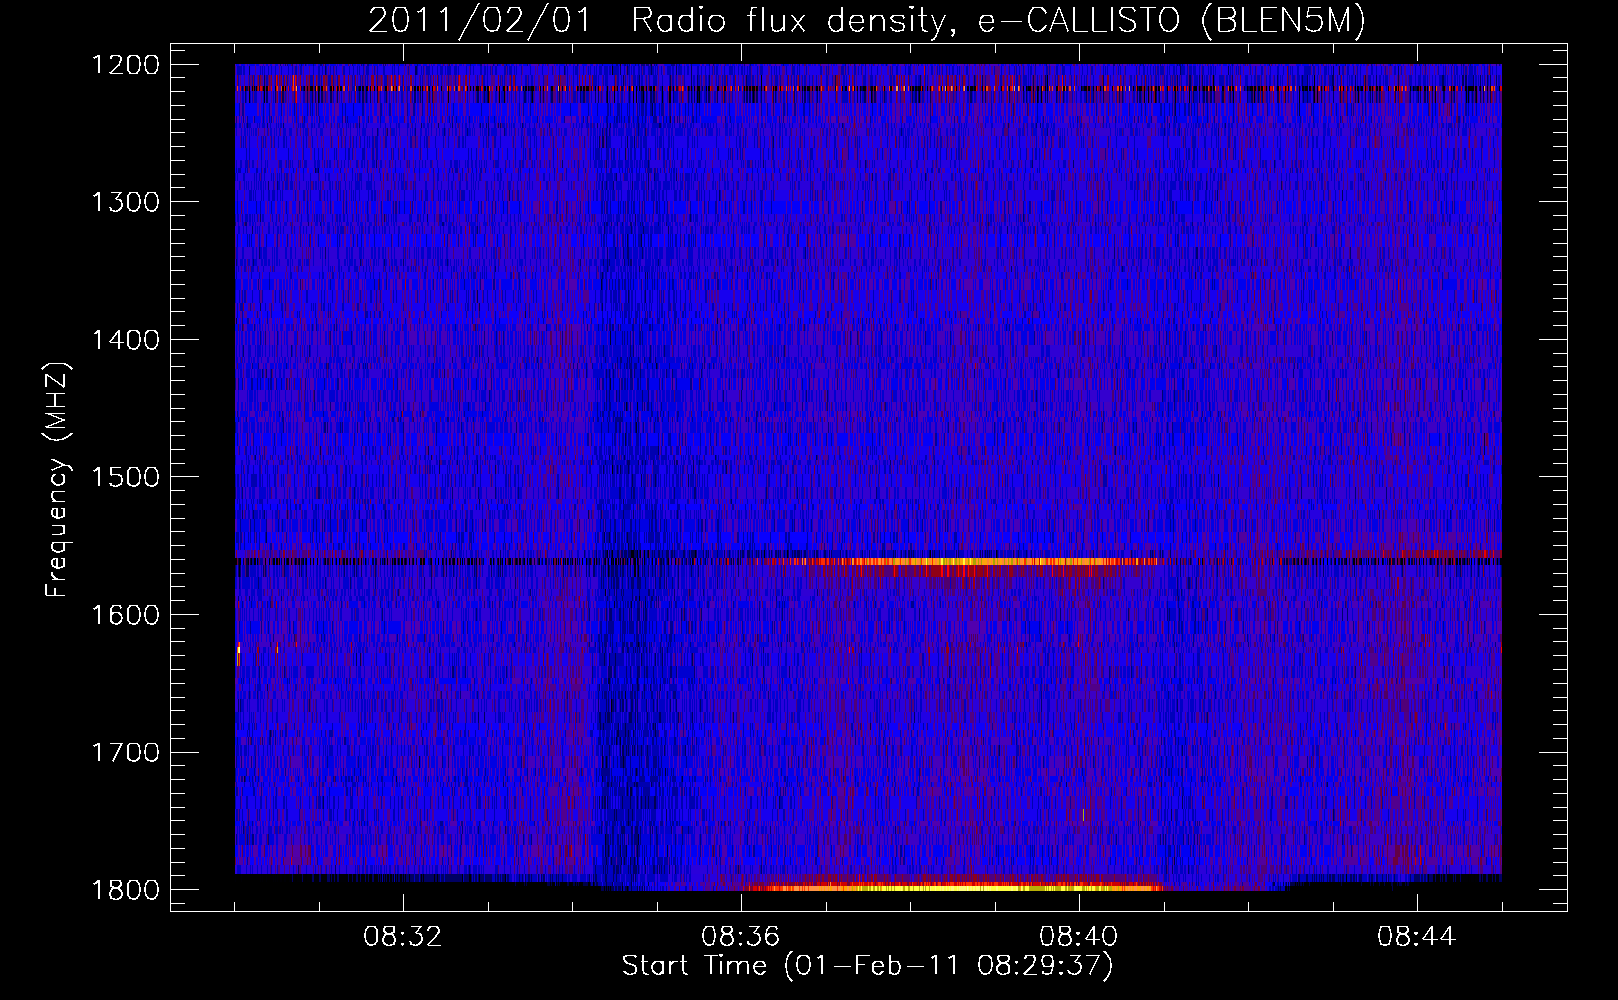The height and width of the screenshot is (1000, 1618).
Task: Click the 08:40 time tick label
Action: click(x=1079, y=937)
